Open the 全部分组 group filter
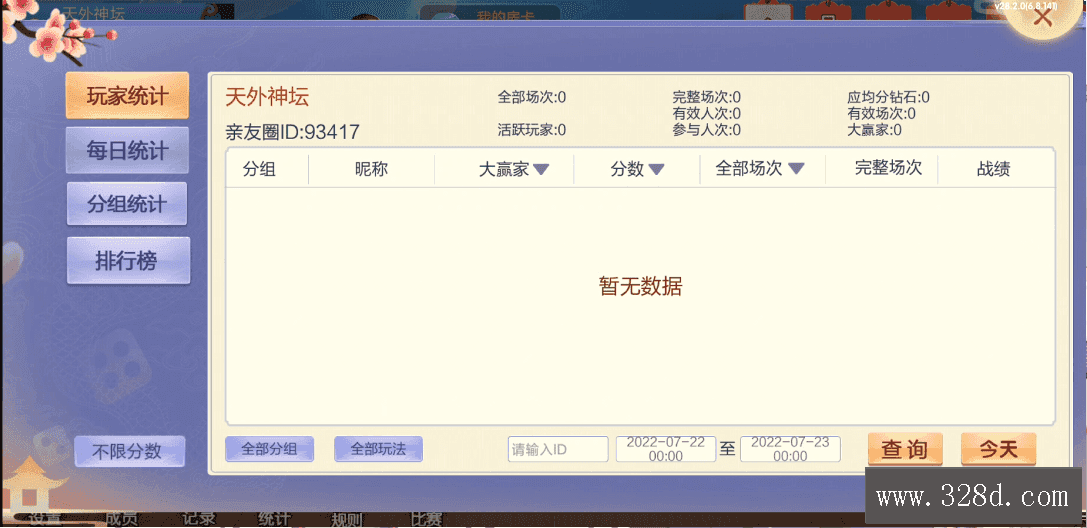 pyautogui.click(x=269, y=449)
